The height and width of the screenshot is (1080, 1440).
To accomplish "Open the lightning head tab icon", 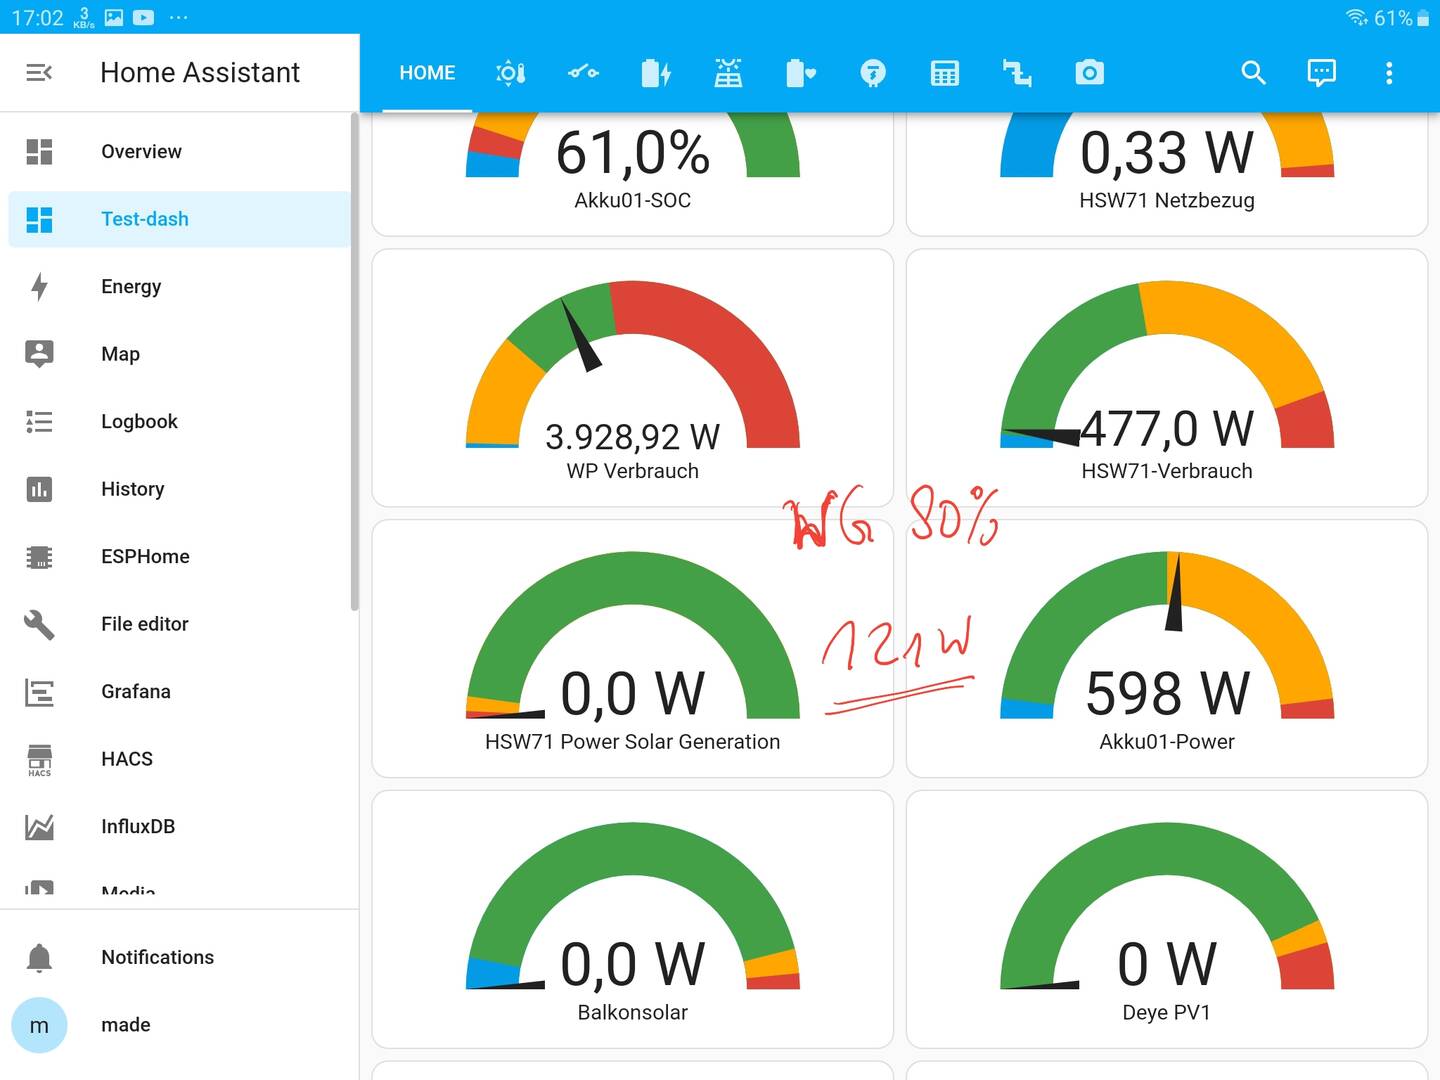I will tap(873, 73).
